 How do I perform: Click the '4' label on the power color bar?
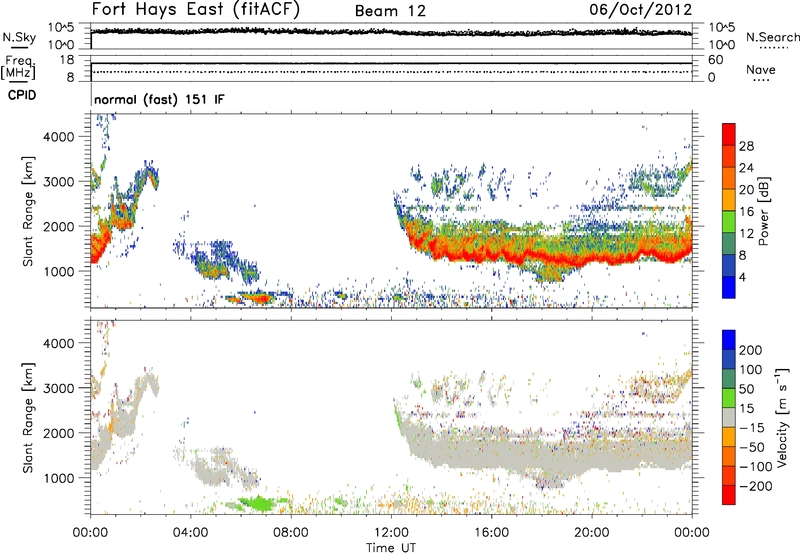[x=743, y=277]
